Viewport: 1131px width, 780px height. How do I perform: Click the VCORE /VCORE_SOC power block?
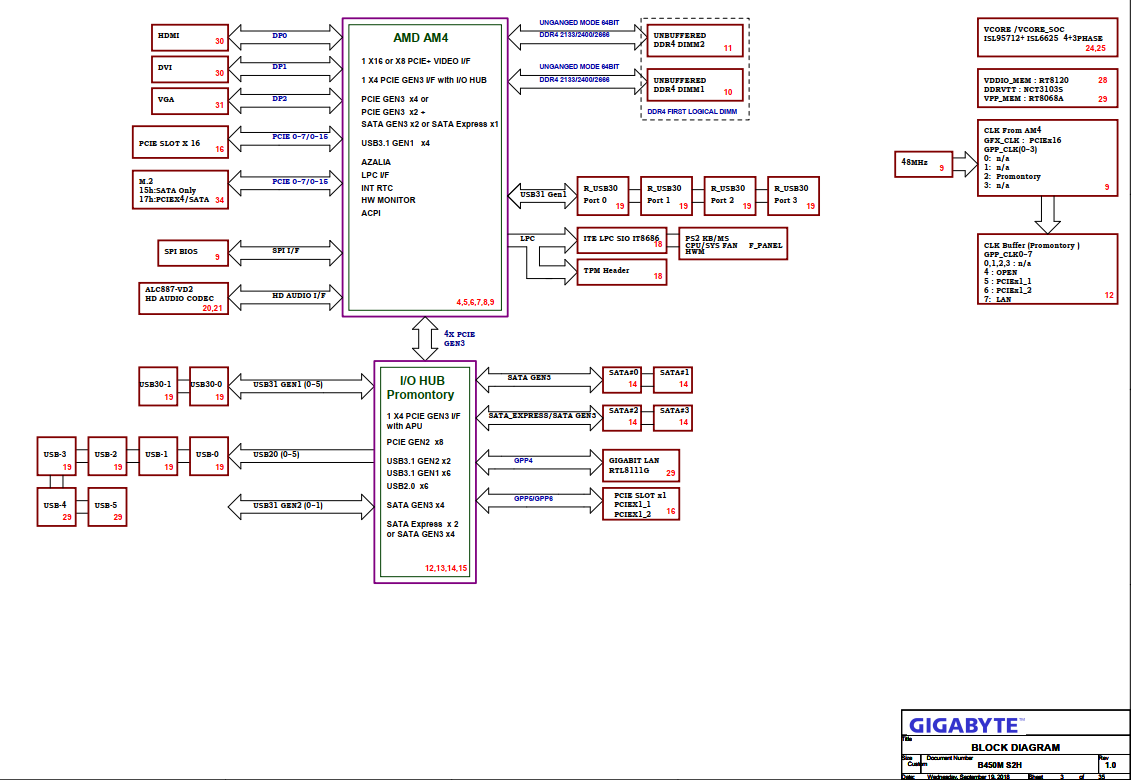coord(1047,38)
